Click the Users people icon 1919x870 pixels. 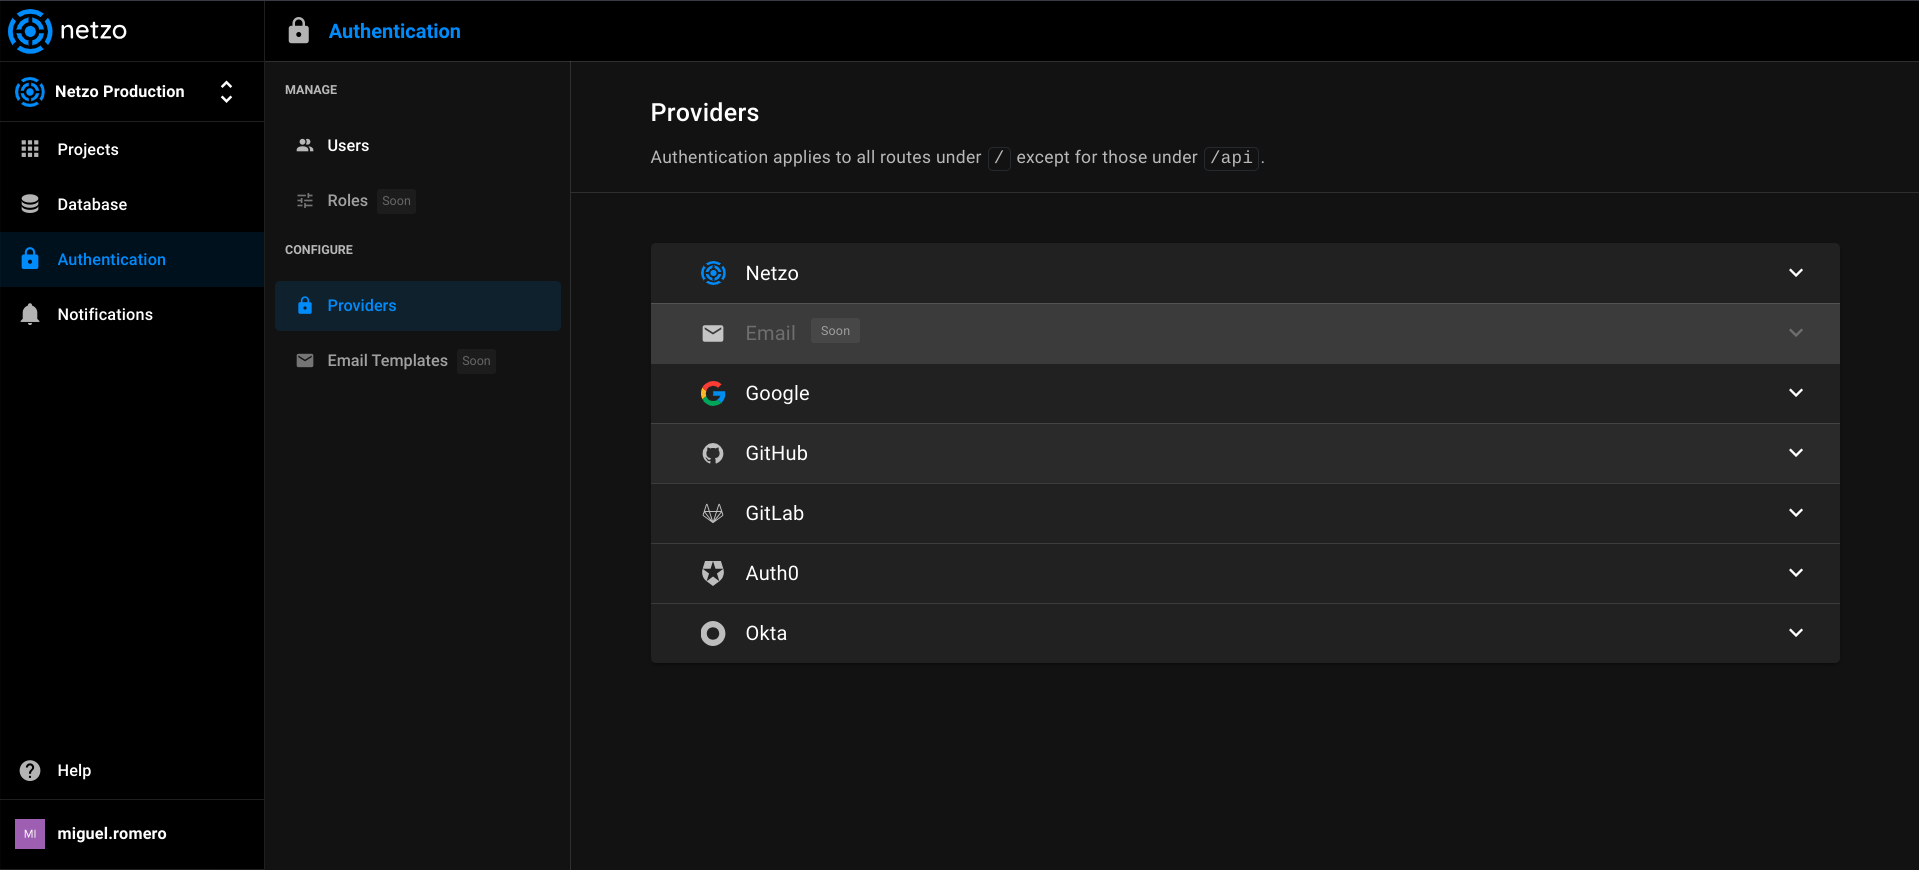click(305, 145)
